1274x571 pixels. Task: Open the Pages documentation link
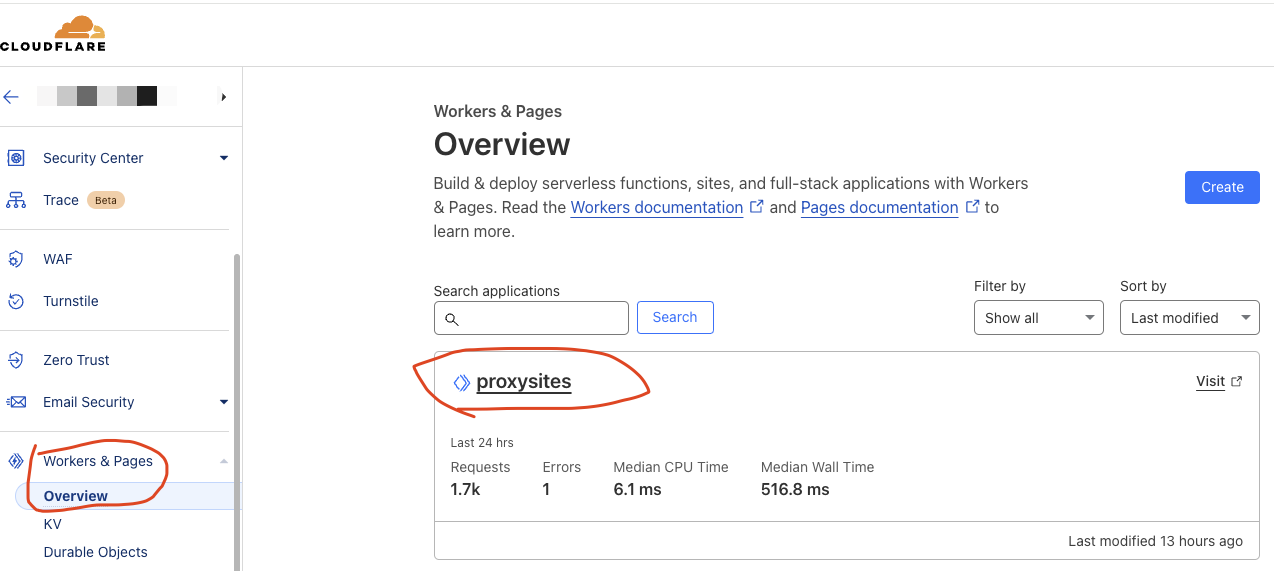(x=880, y=207)
